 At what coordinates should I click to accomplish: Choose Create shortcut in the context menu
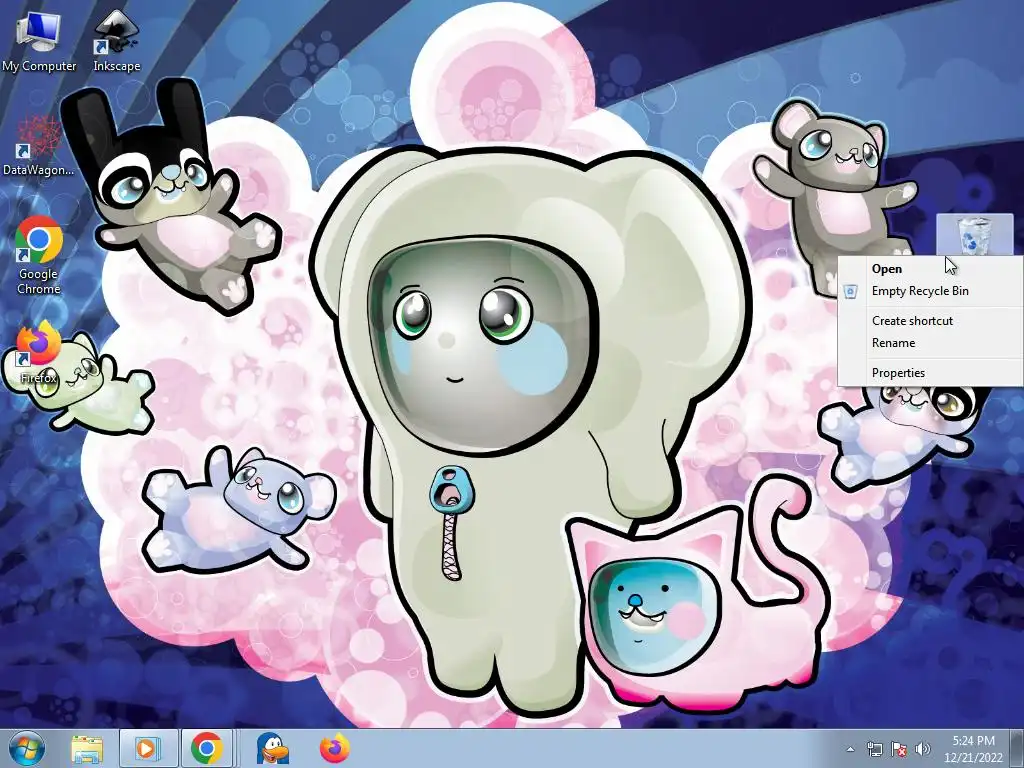930,321
